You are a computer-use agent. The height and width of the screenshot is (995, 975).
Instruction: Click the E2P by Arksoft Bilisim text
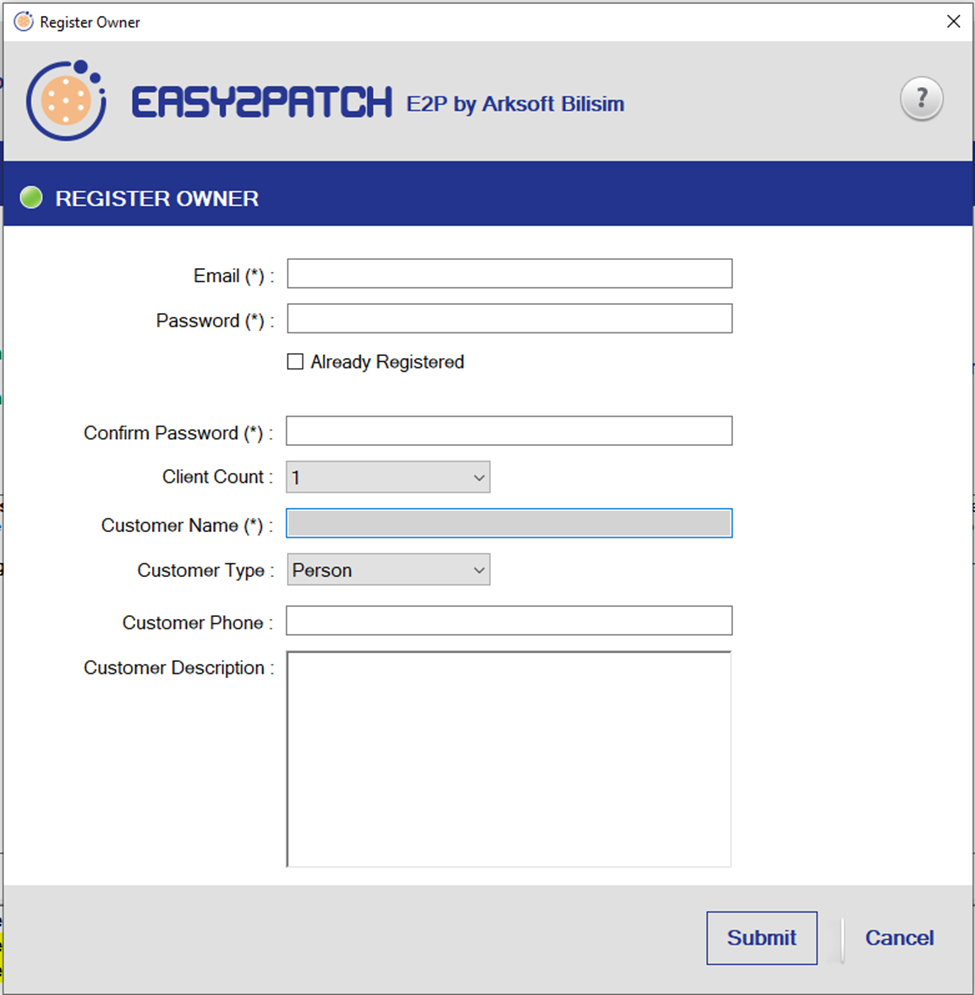[x=515, y=104]
